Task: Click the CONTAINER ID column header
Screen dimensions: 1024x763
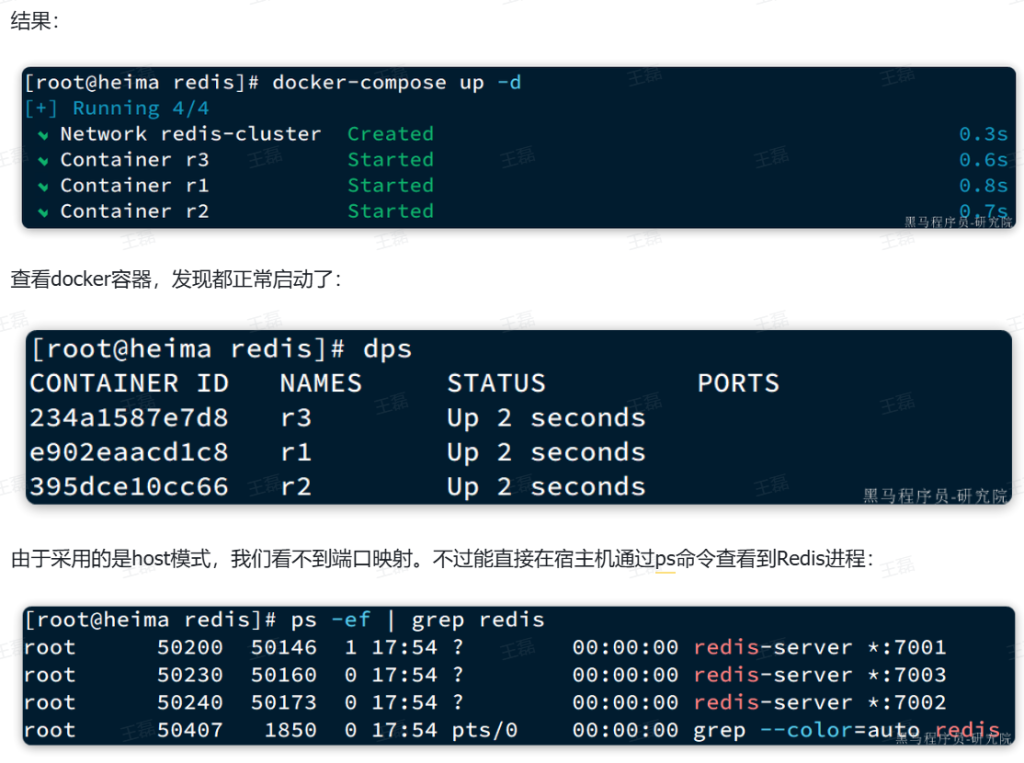Action: pos(129,383)
